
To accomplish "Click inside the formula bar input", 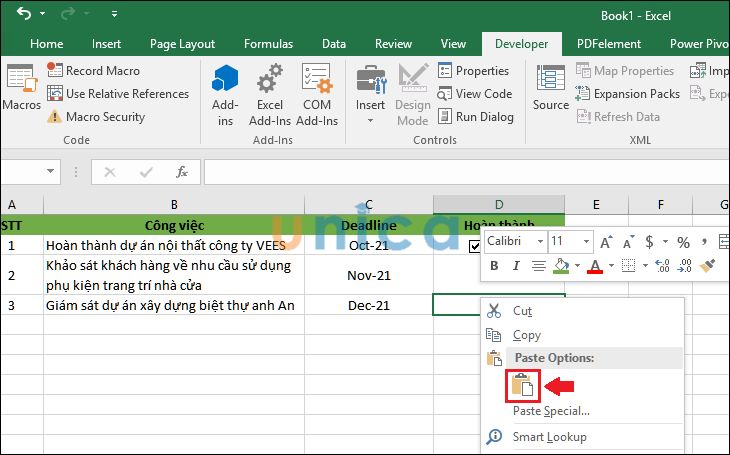I will pyautogui.click(x=460, y=172).
